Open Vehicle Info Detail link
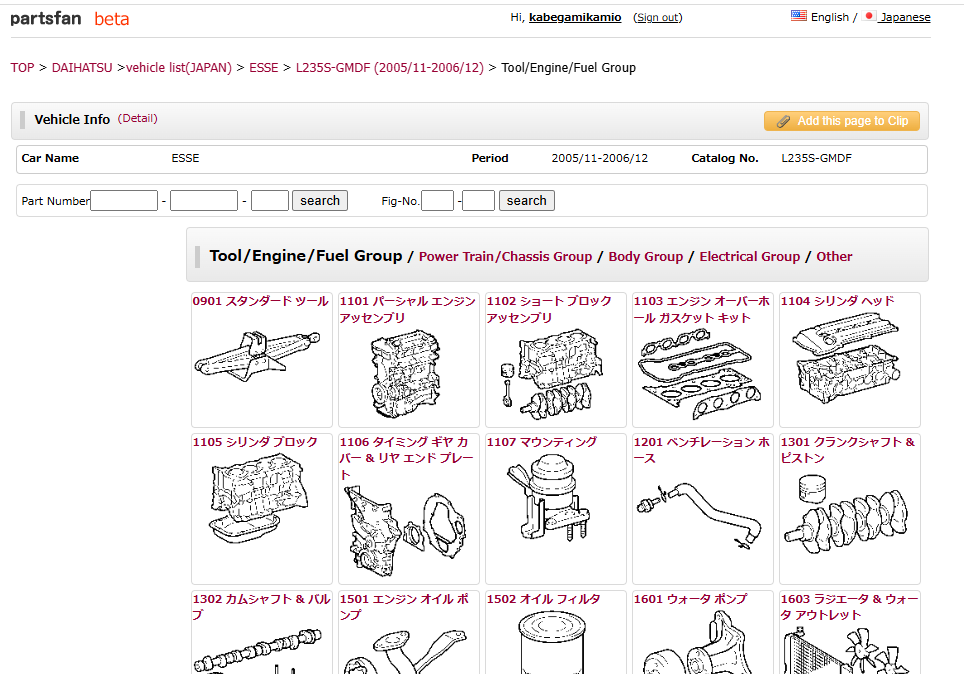 click(x=138, y=118)
